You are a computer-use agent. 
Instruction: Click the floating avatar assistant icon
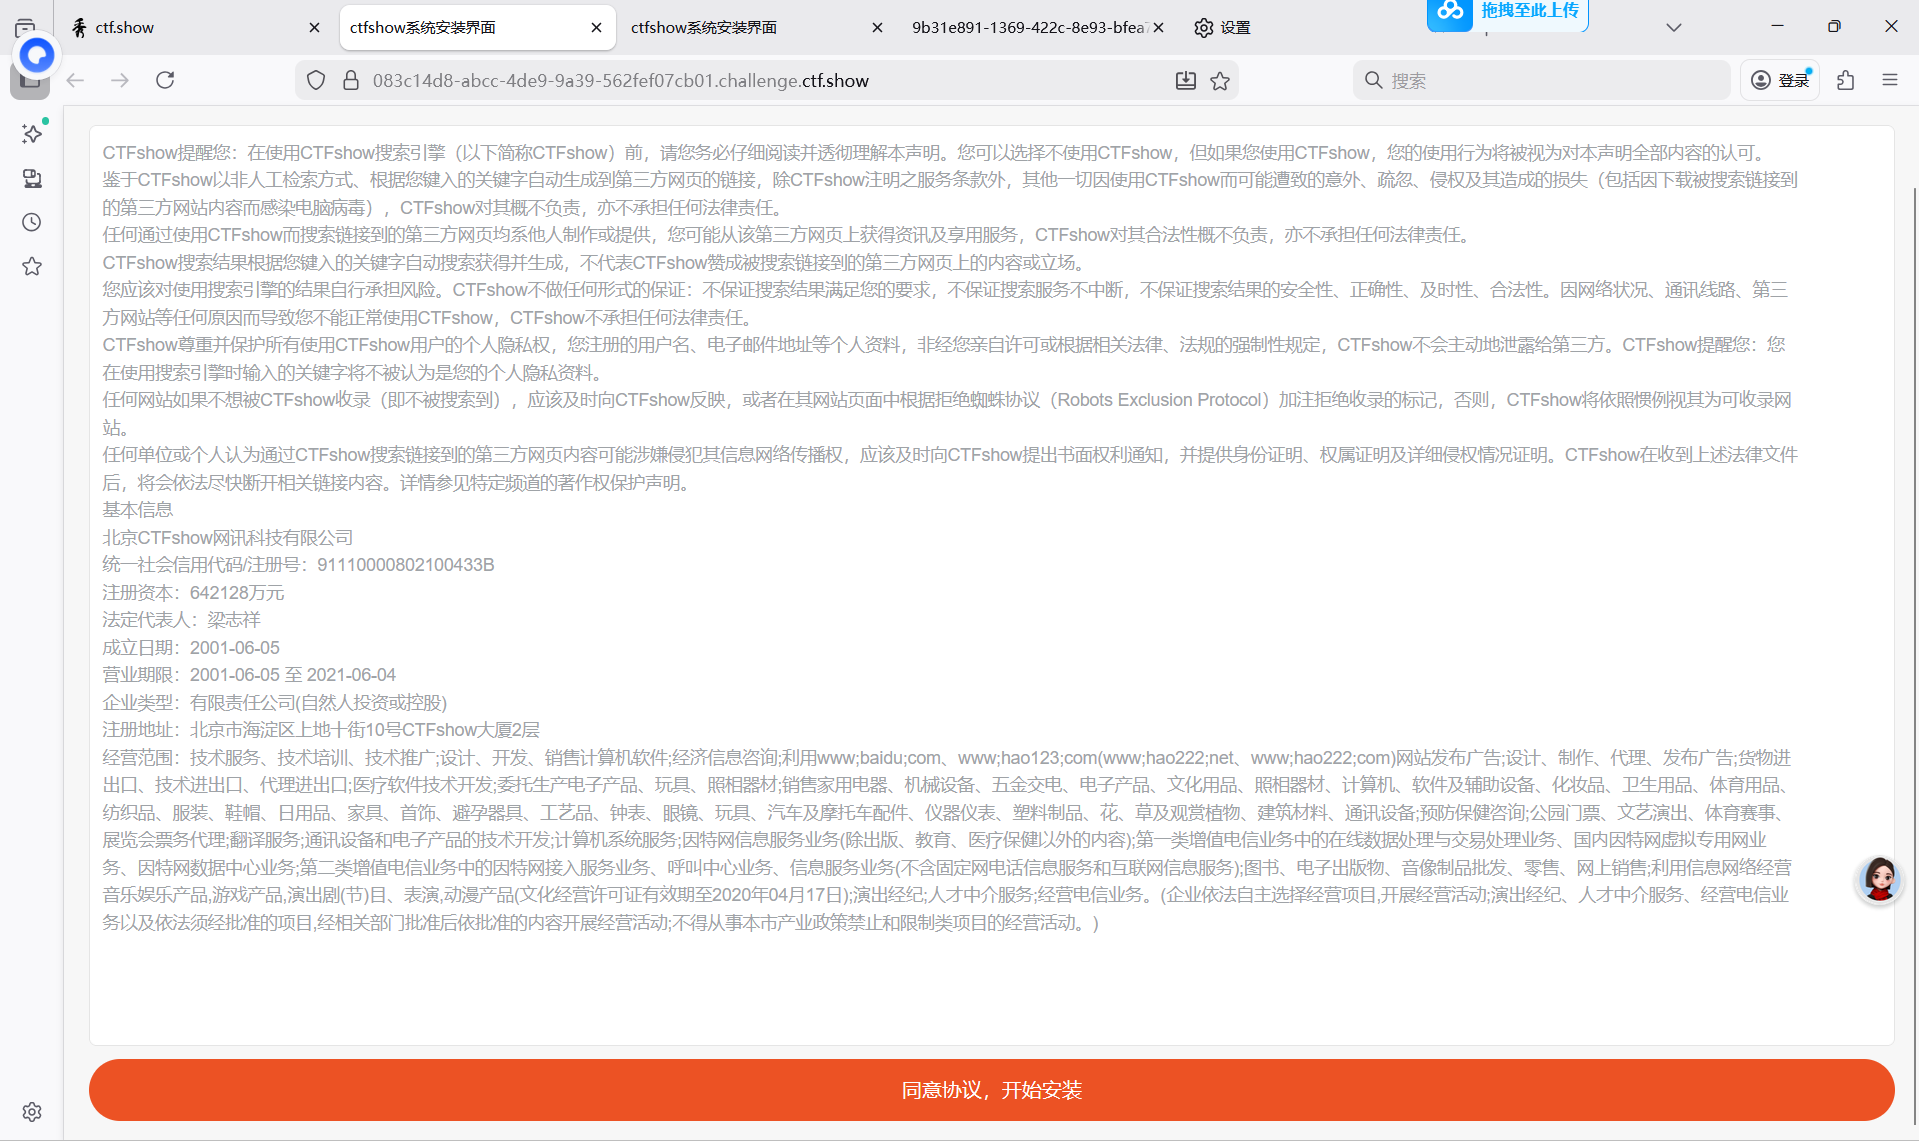coord(1879,880)
